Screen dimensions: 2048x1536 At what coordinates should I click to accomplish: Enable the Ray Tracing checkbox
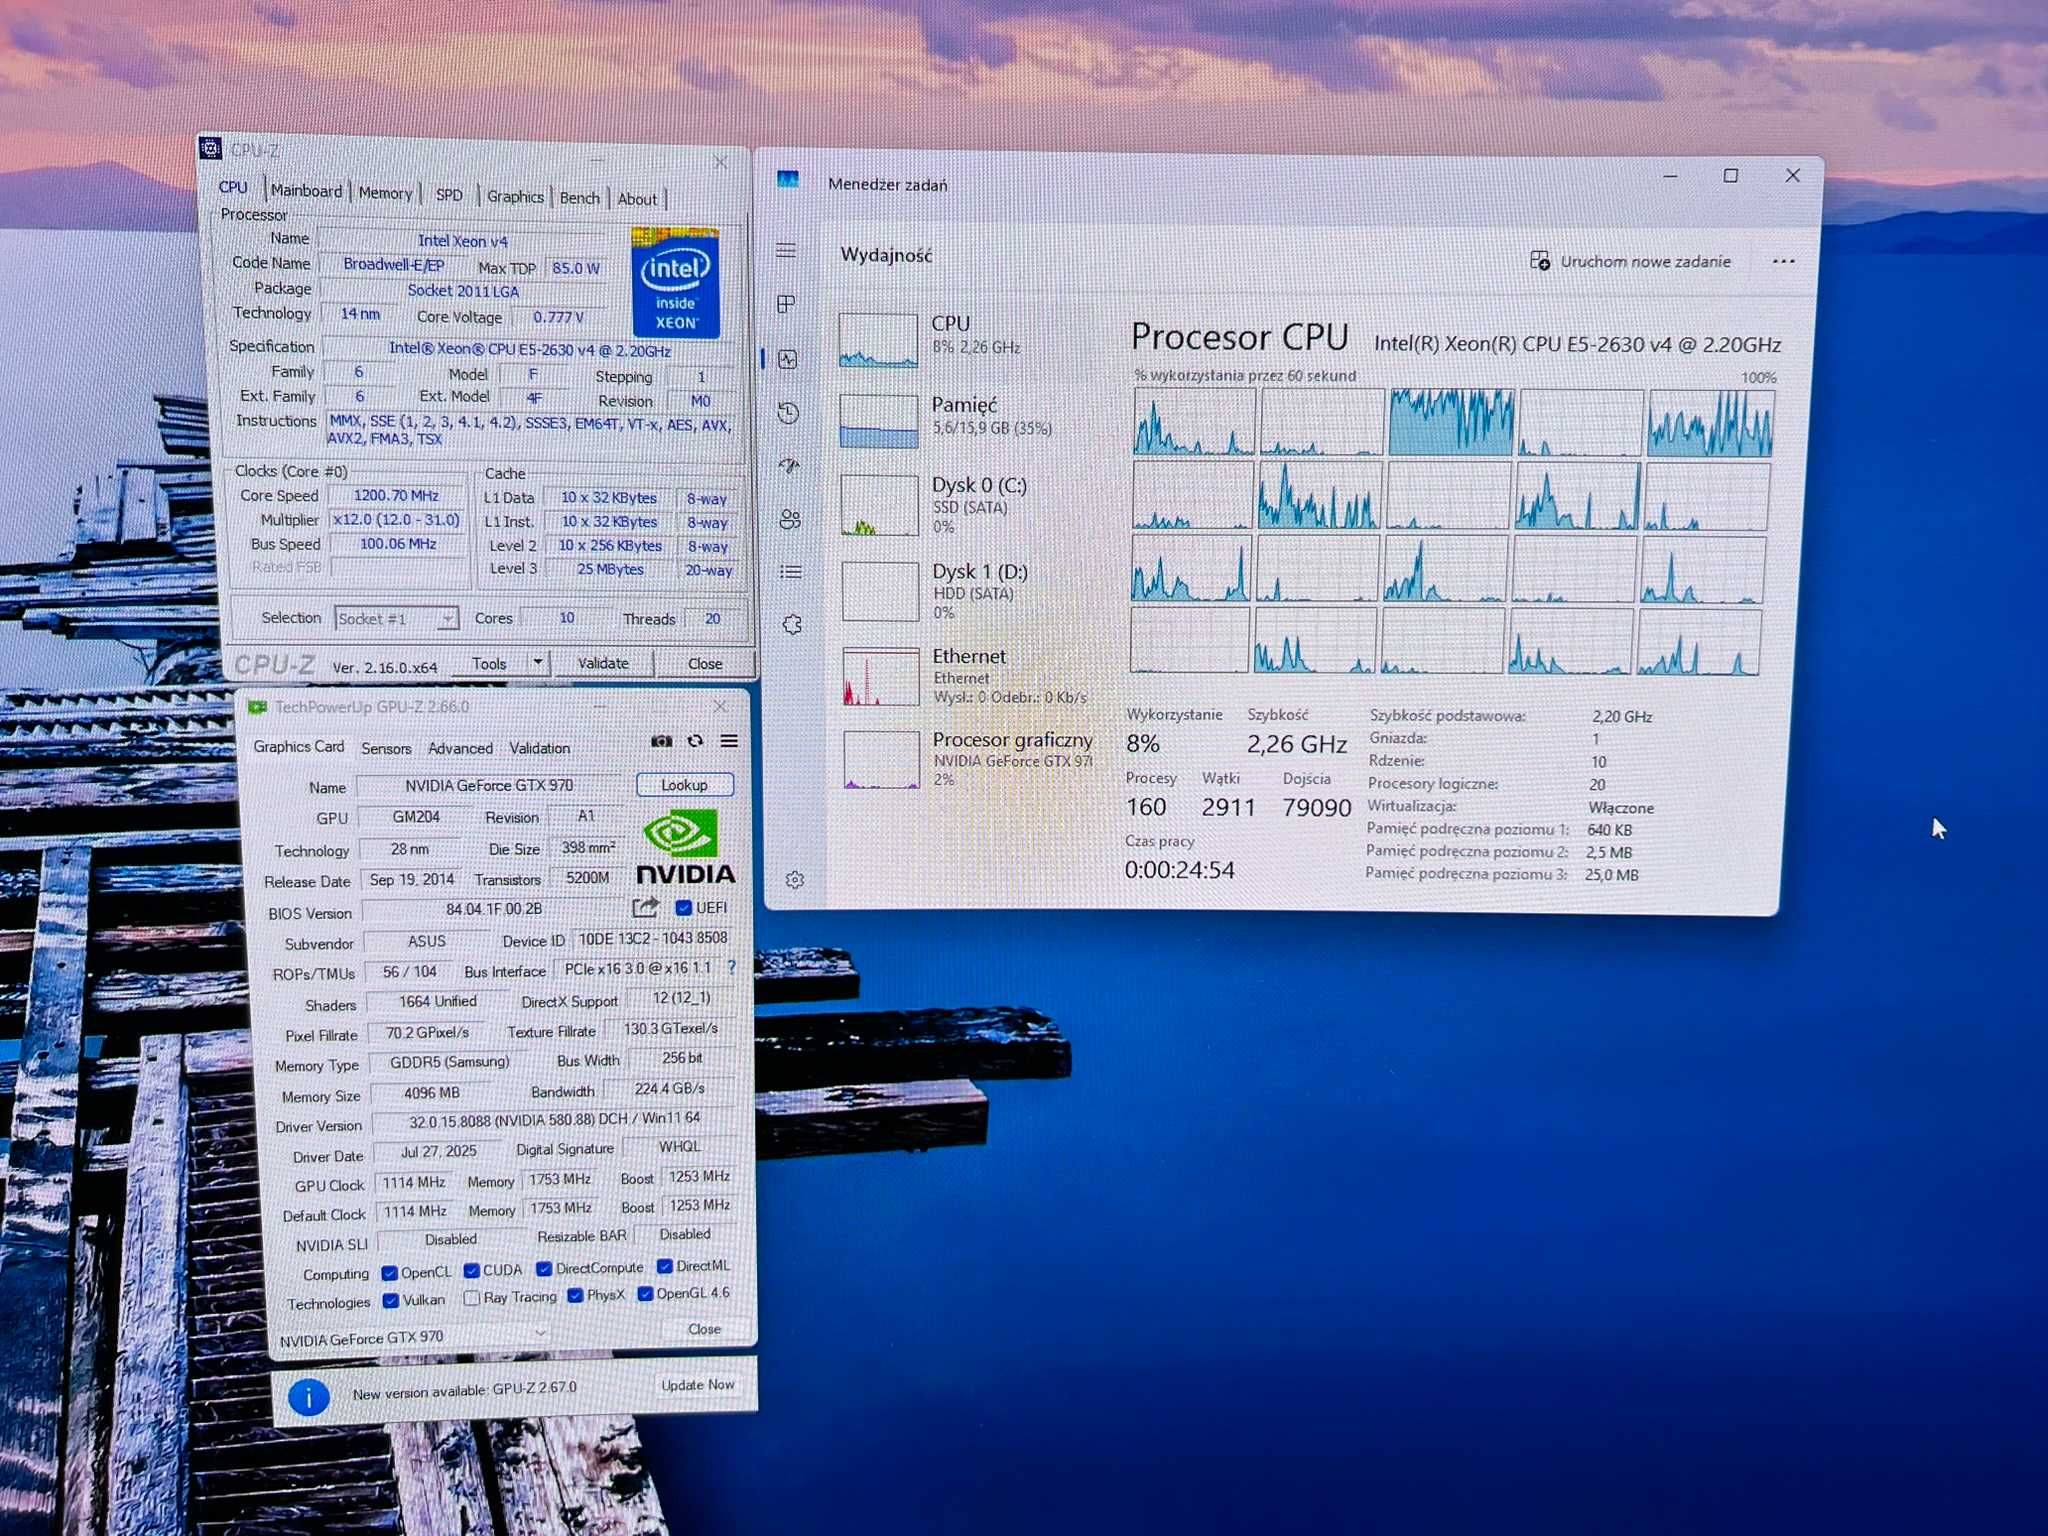pyautogui.click(x=472, y=1298)
